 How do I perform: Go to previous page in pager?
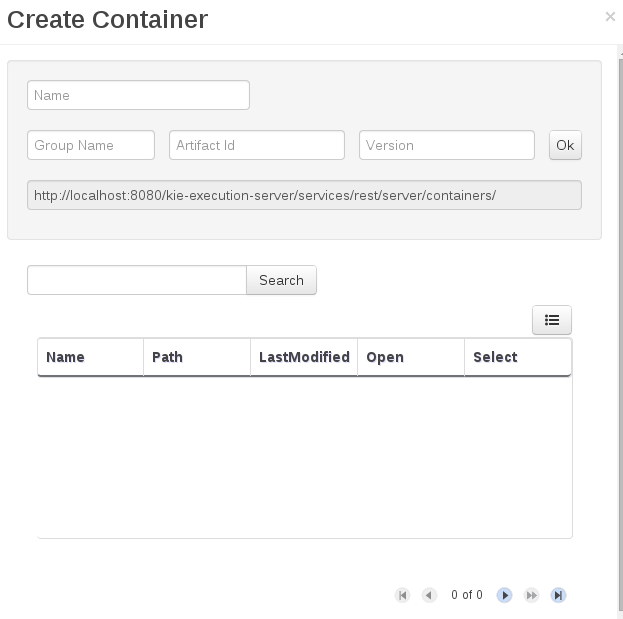coord(429,595)
